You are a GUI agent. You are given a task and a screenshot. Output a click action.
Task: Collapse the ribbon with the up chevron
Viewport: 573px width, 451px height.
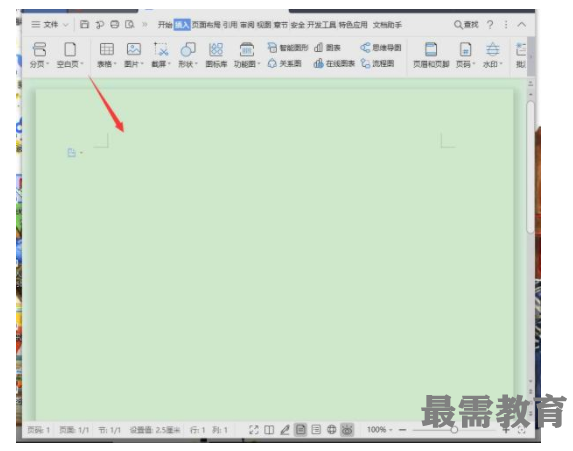[521, 24]
